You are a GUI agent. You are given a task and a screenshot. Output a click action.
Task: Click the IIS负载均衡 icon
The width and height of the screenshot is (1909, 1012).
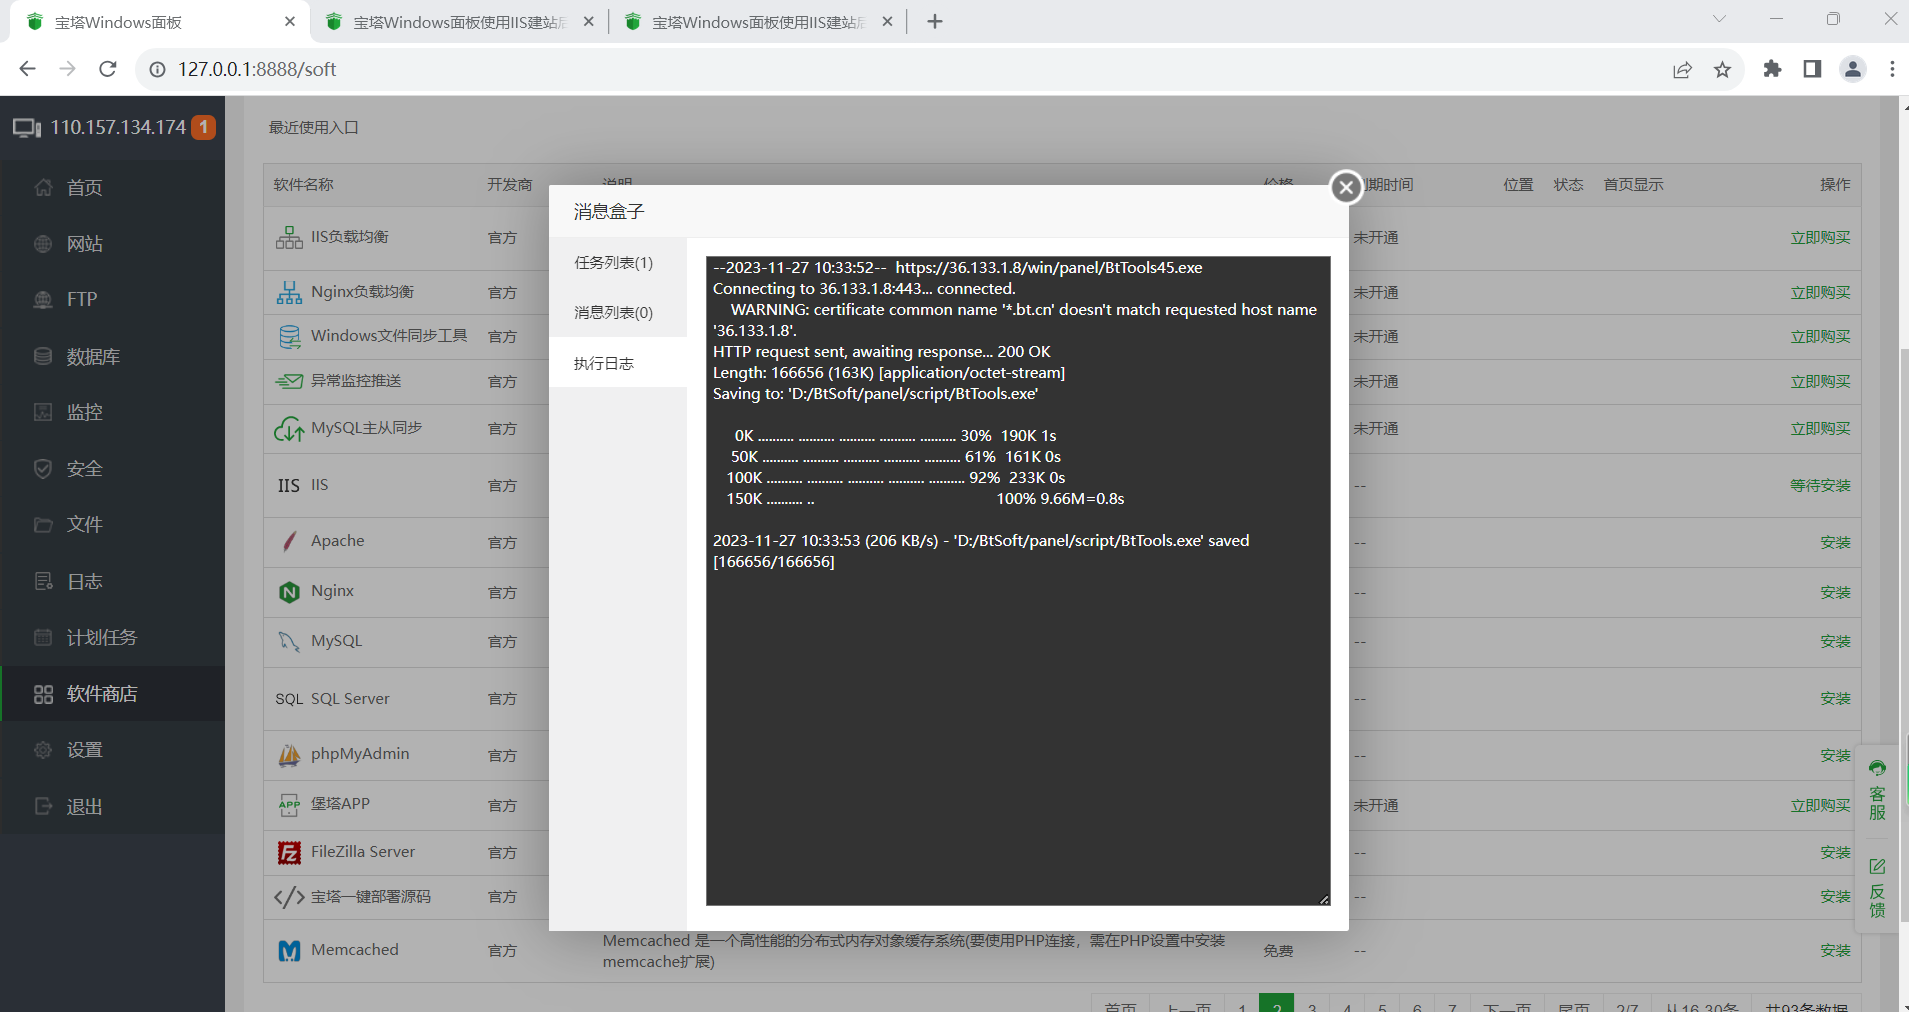click(289, 237)
